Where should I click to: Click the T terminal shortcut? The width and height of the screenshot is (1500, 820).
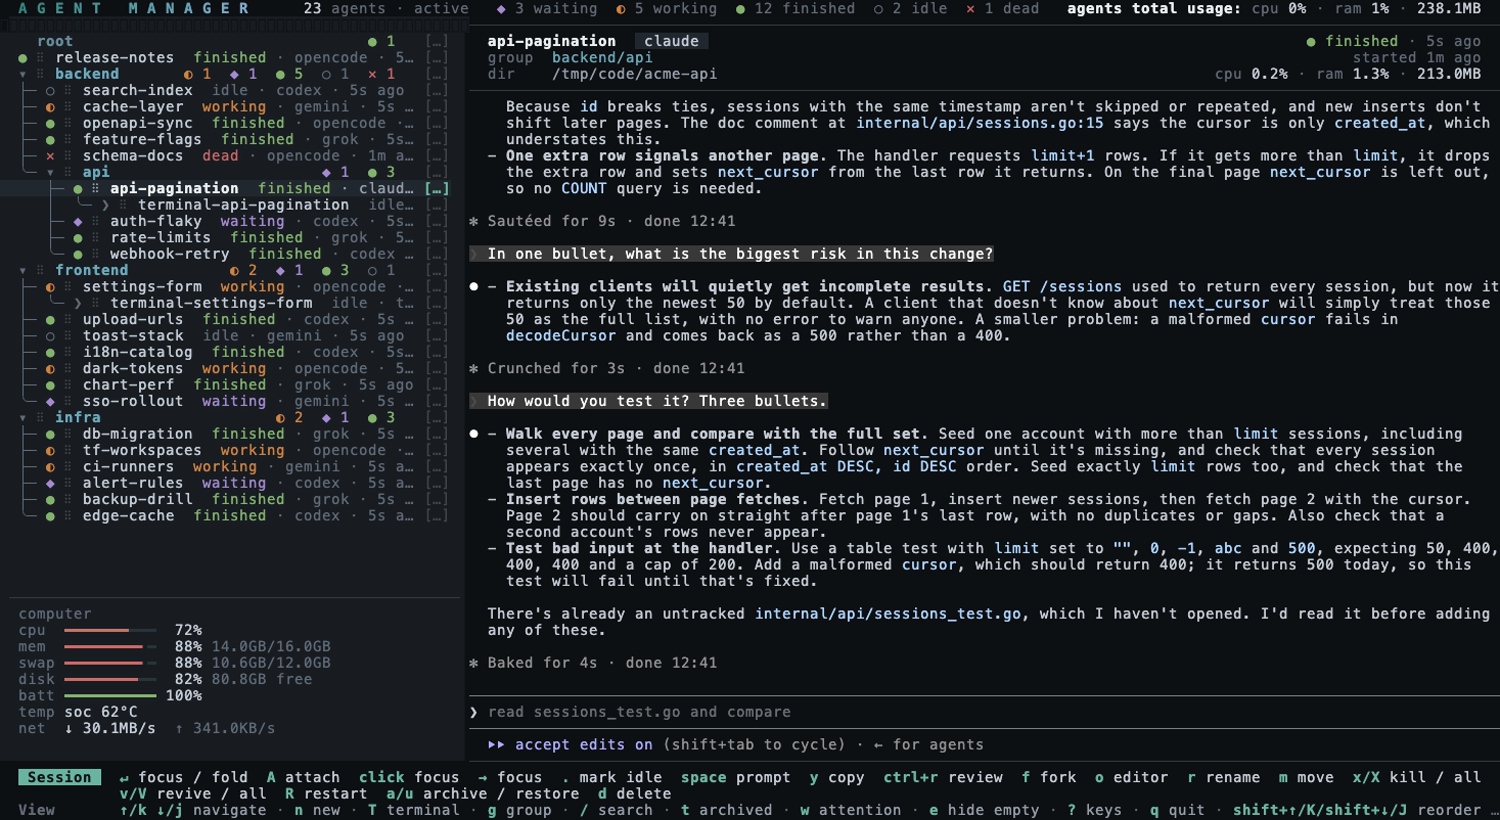point(413,810)
